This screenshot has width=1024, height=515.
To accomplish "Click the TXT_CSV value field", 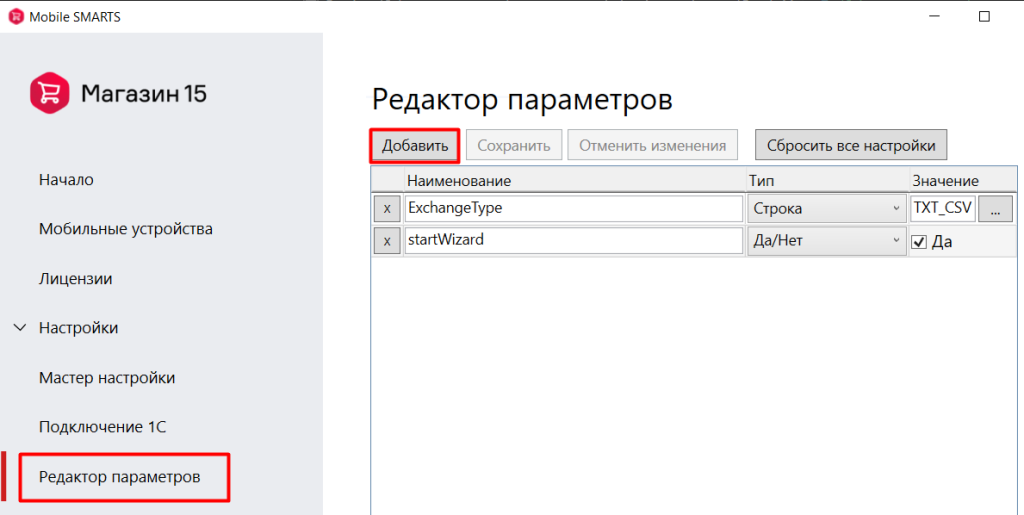I will tap(943, 209).
